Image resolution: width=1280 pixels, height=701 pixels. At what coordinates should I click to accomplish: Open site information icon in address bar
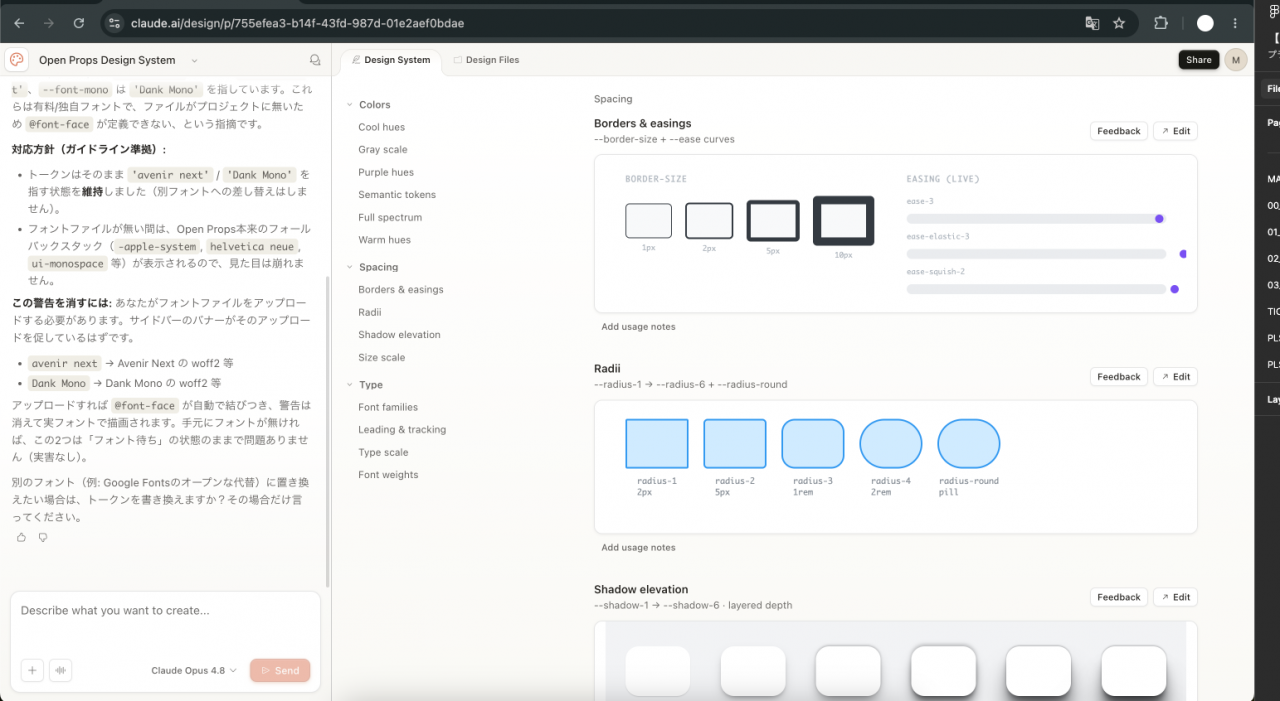click(114, 23)
